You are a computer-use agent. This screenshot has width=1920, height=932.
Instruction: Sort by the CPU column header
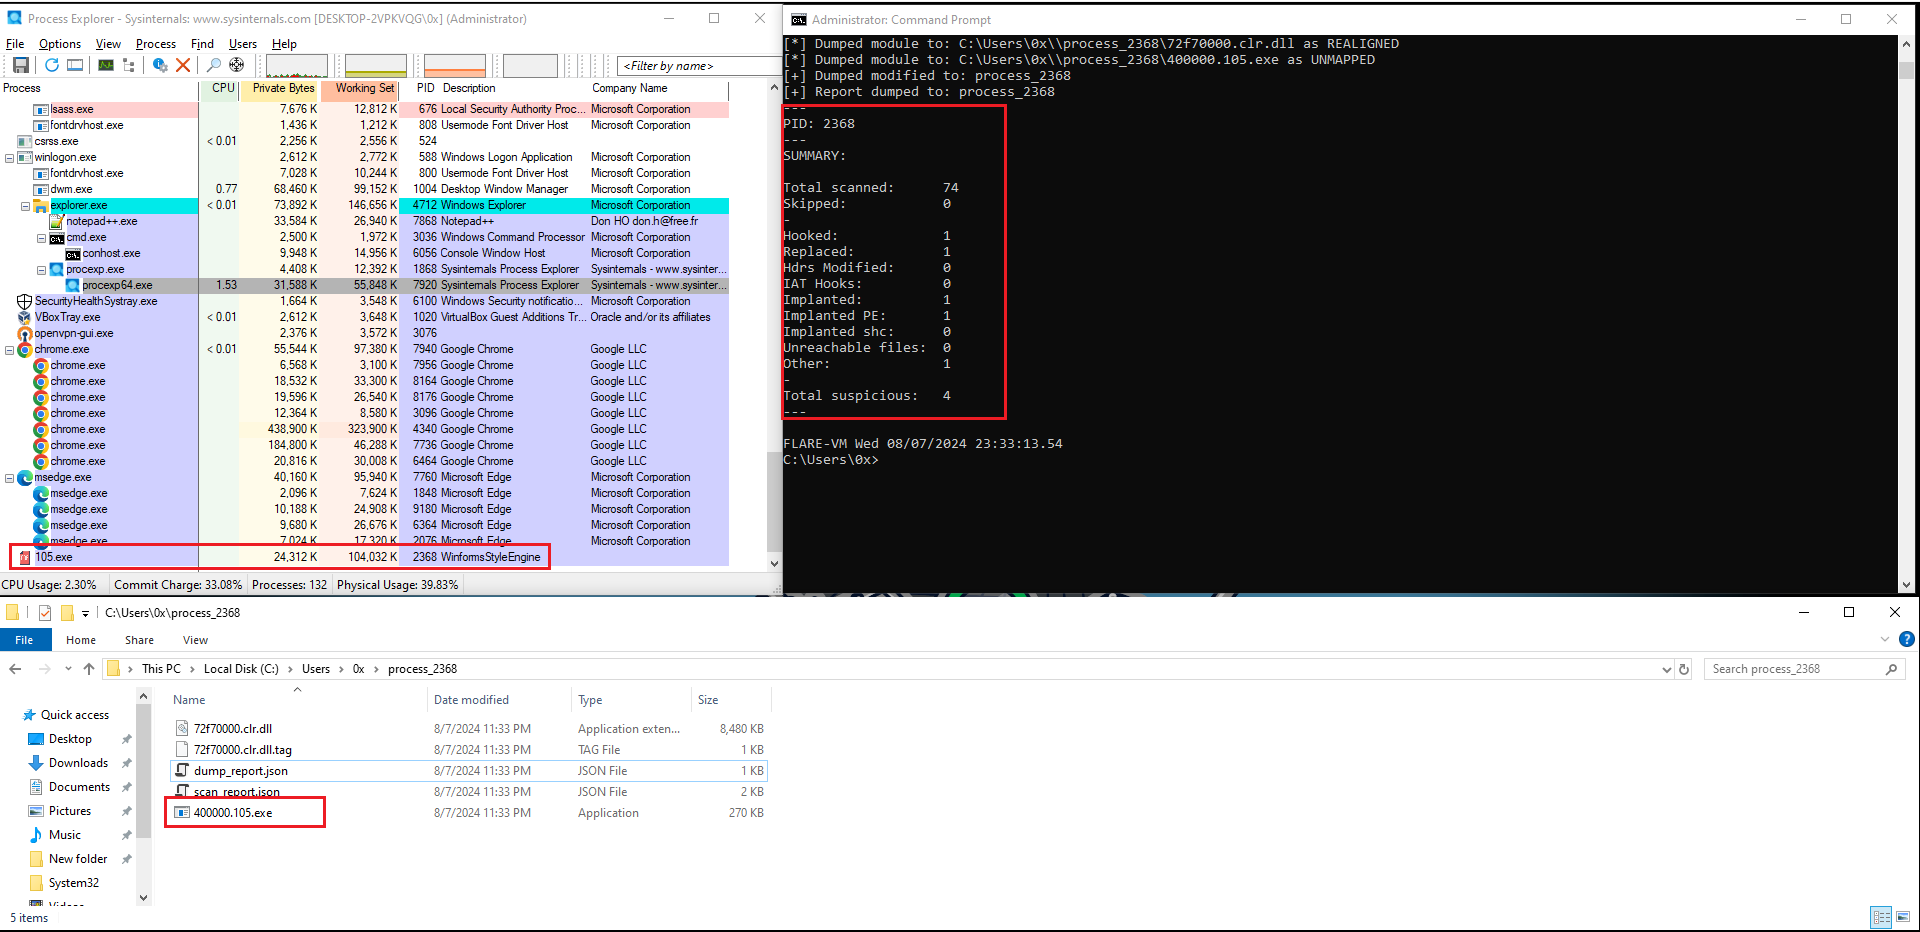click(223, 88)
